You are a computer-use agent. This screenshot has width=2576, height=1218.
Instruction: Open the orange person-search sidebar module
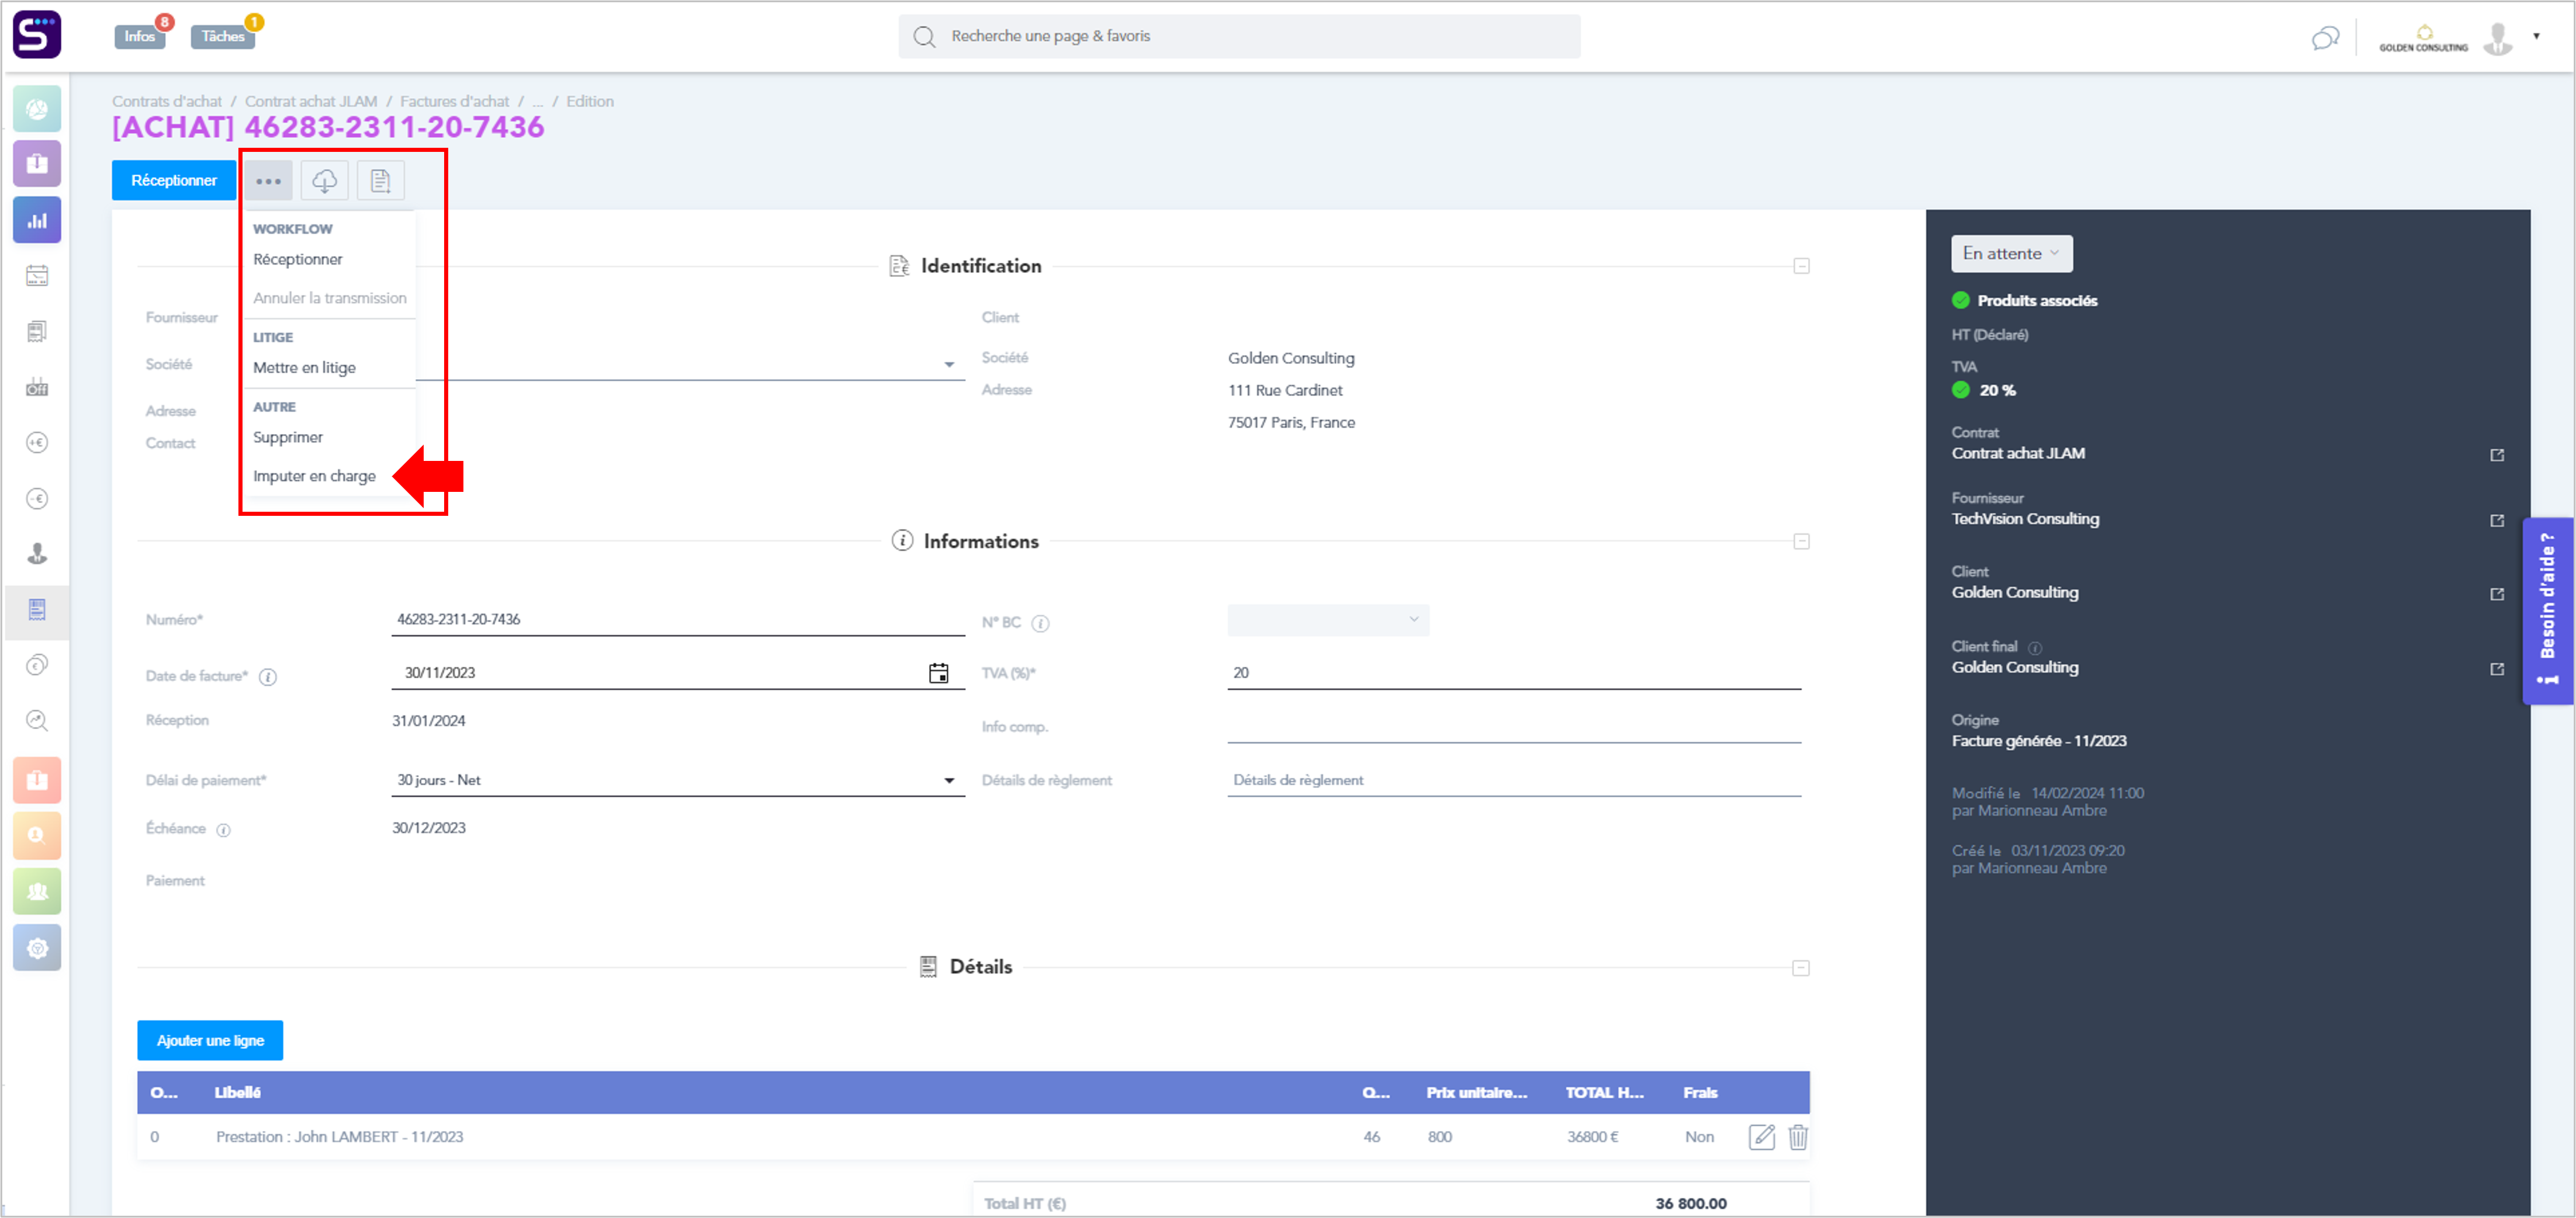click(37, 836)
